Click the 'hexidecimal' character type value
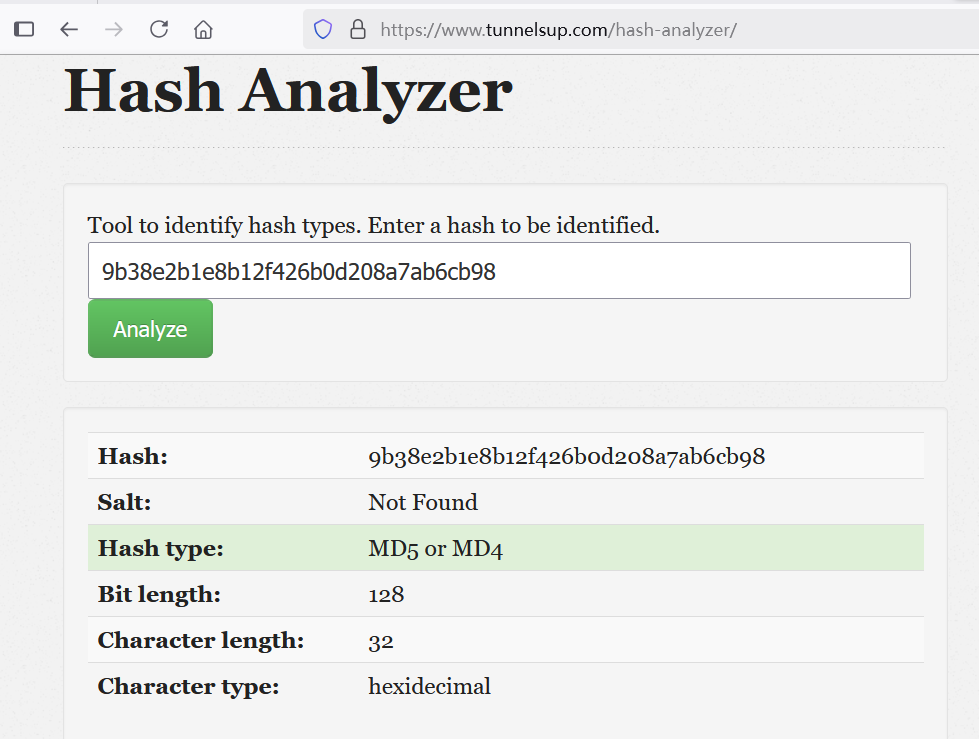This screenshot has height=739, width=979. [x=429, y=686]
